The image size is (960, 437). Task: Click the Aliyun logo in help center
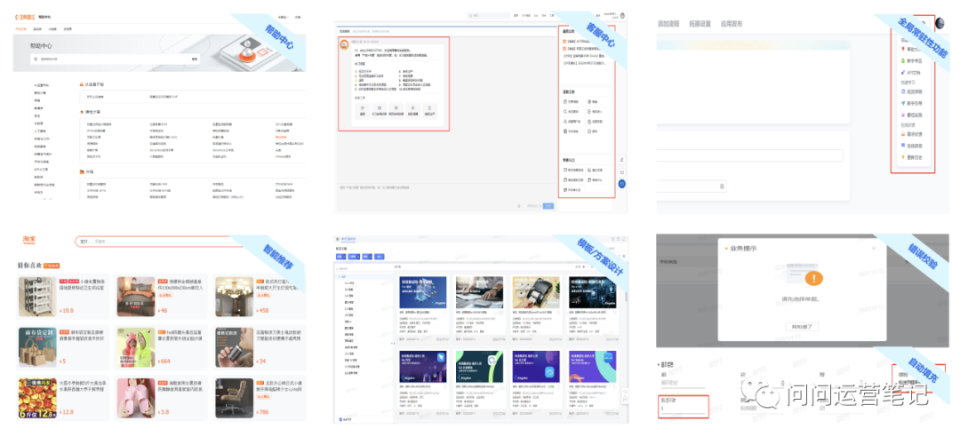tap(24, 18)
